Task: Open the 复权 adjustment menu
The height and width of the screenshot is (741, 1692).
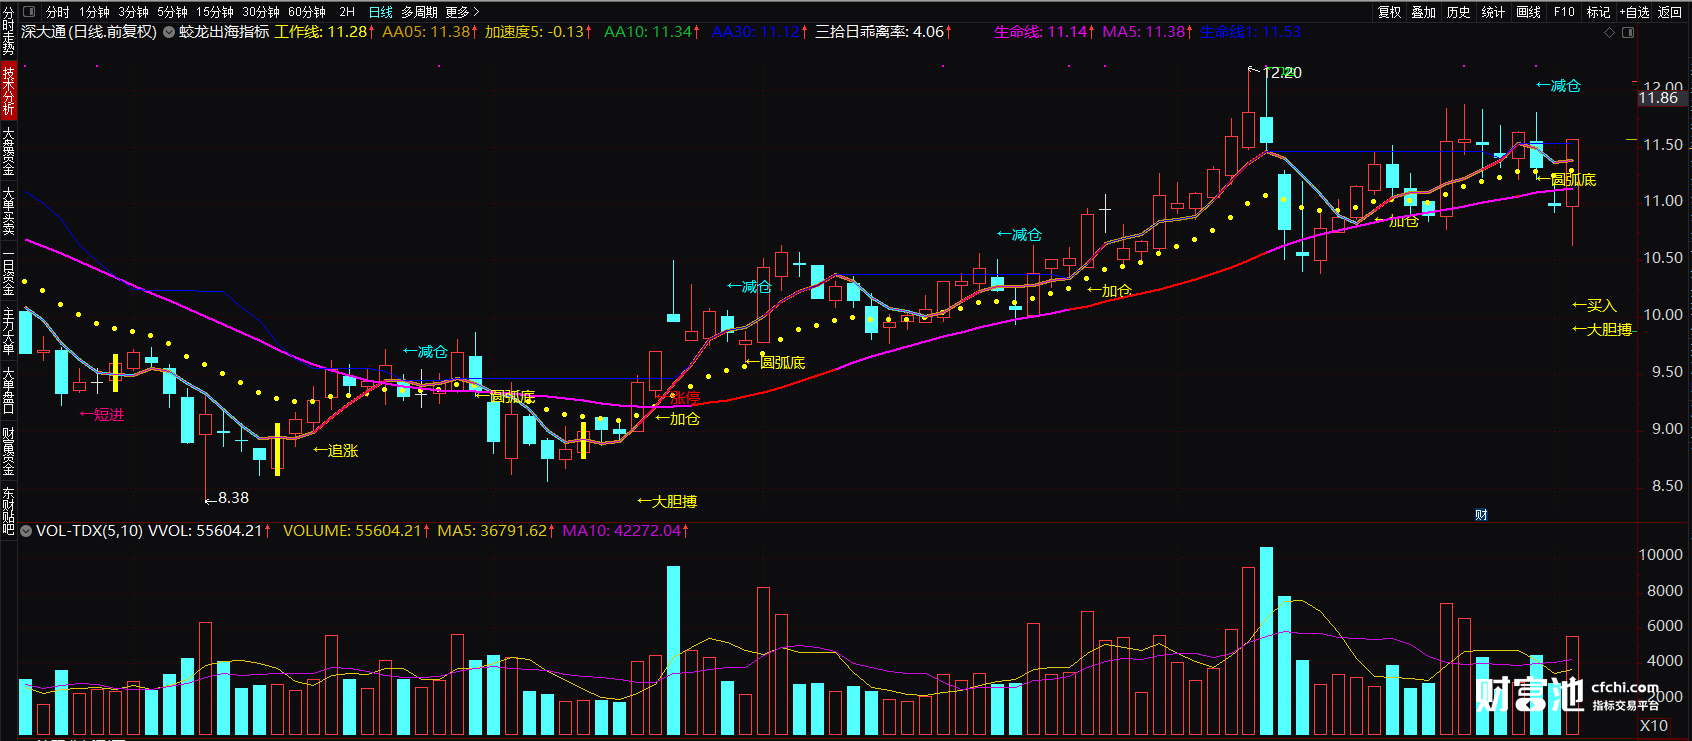Action: [1389, 12]
